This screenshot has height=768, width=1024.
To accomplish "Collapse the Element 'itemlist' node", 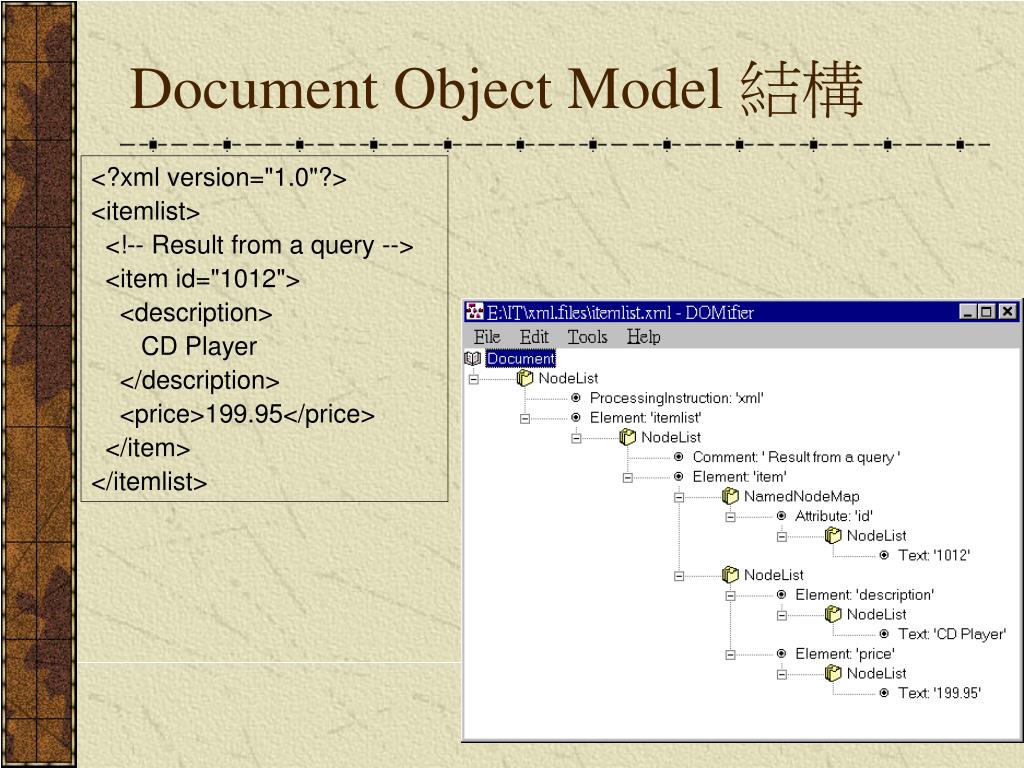I will click(524, 419).
